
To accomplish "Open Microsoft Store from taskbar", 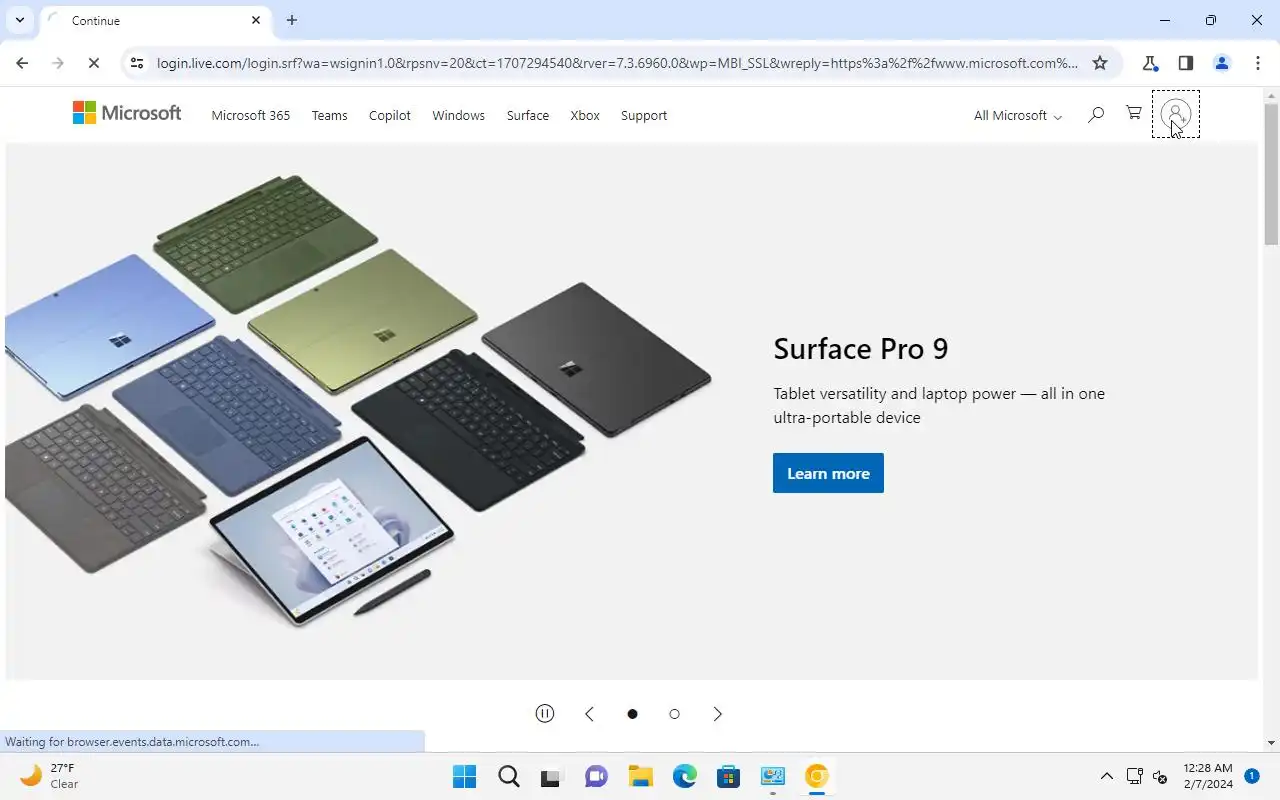I will tap(729, 776).
